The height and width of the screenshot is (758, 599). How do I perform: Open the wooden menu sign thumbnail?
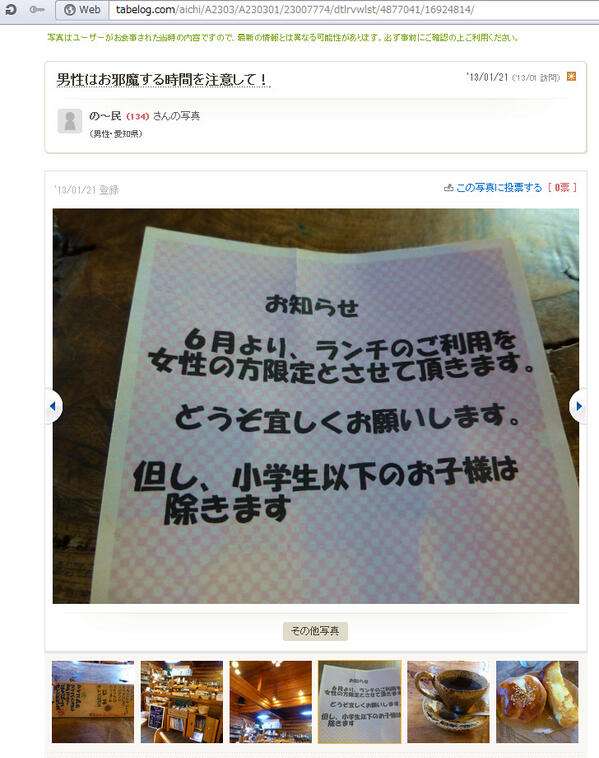(93, 701)
